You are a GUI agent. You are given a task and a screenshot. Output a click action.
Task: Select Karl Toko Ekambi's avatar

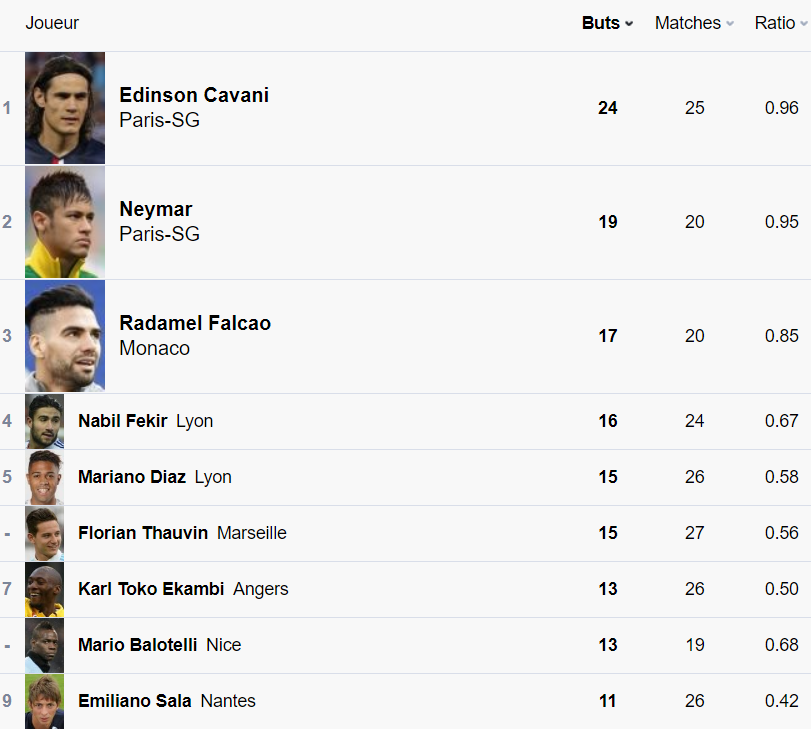45,589
